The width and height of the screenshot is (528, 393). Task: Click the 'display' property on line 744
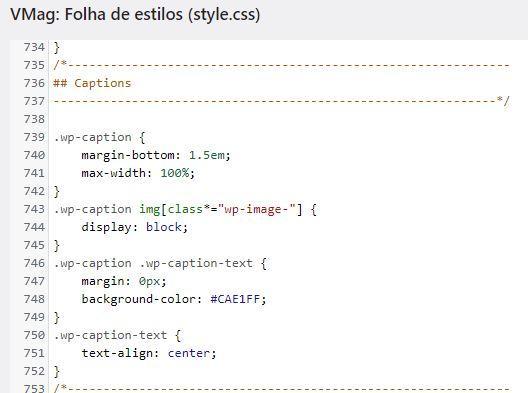click(106, 228)
